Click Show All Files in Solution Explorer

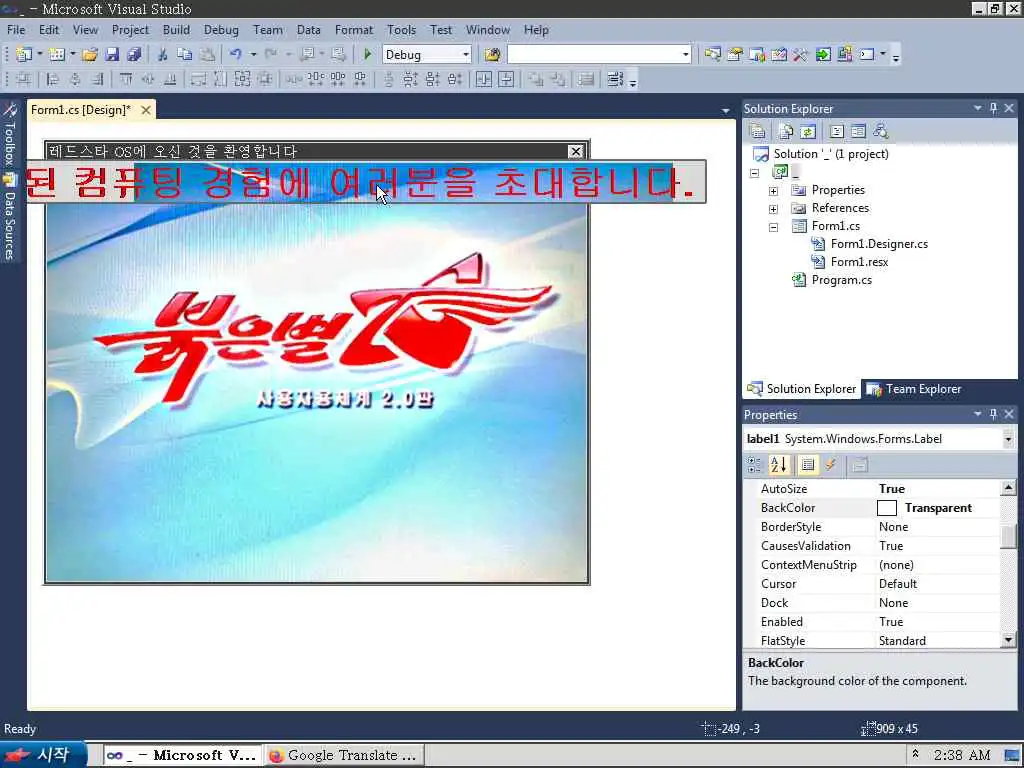(786, 131)
